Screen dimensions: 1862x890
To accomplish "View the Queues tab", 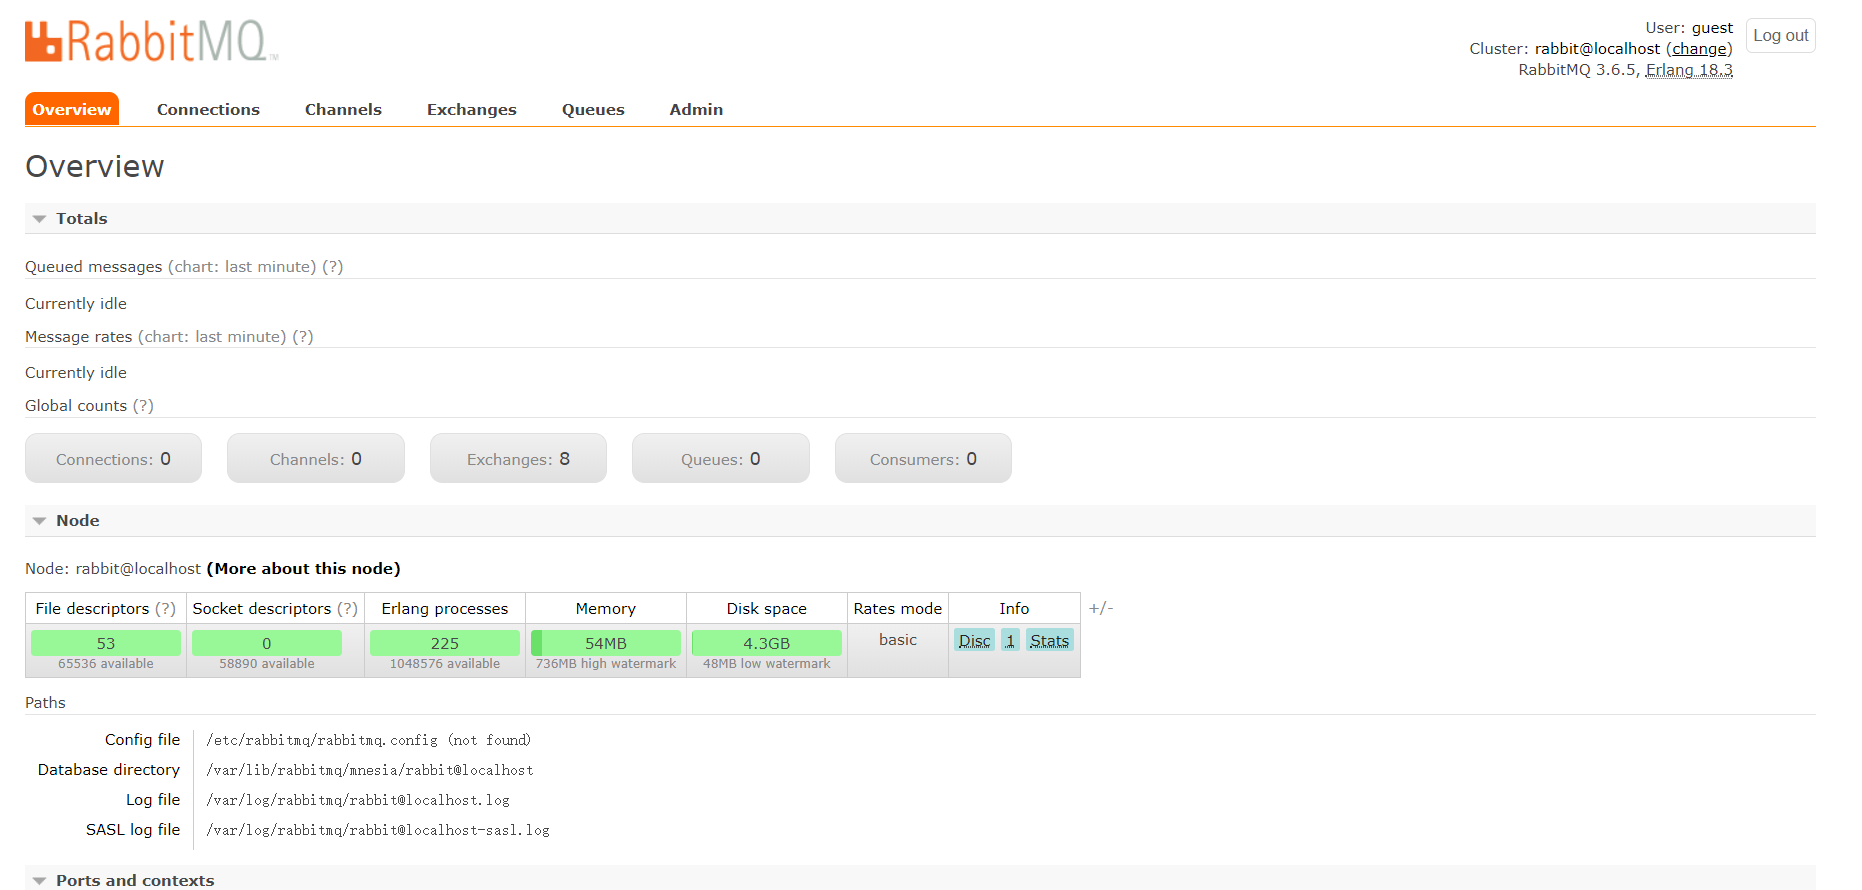I will (x=593, y=109).
